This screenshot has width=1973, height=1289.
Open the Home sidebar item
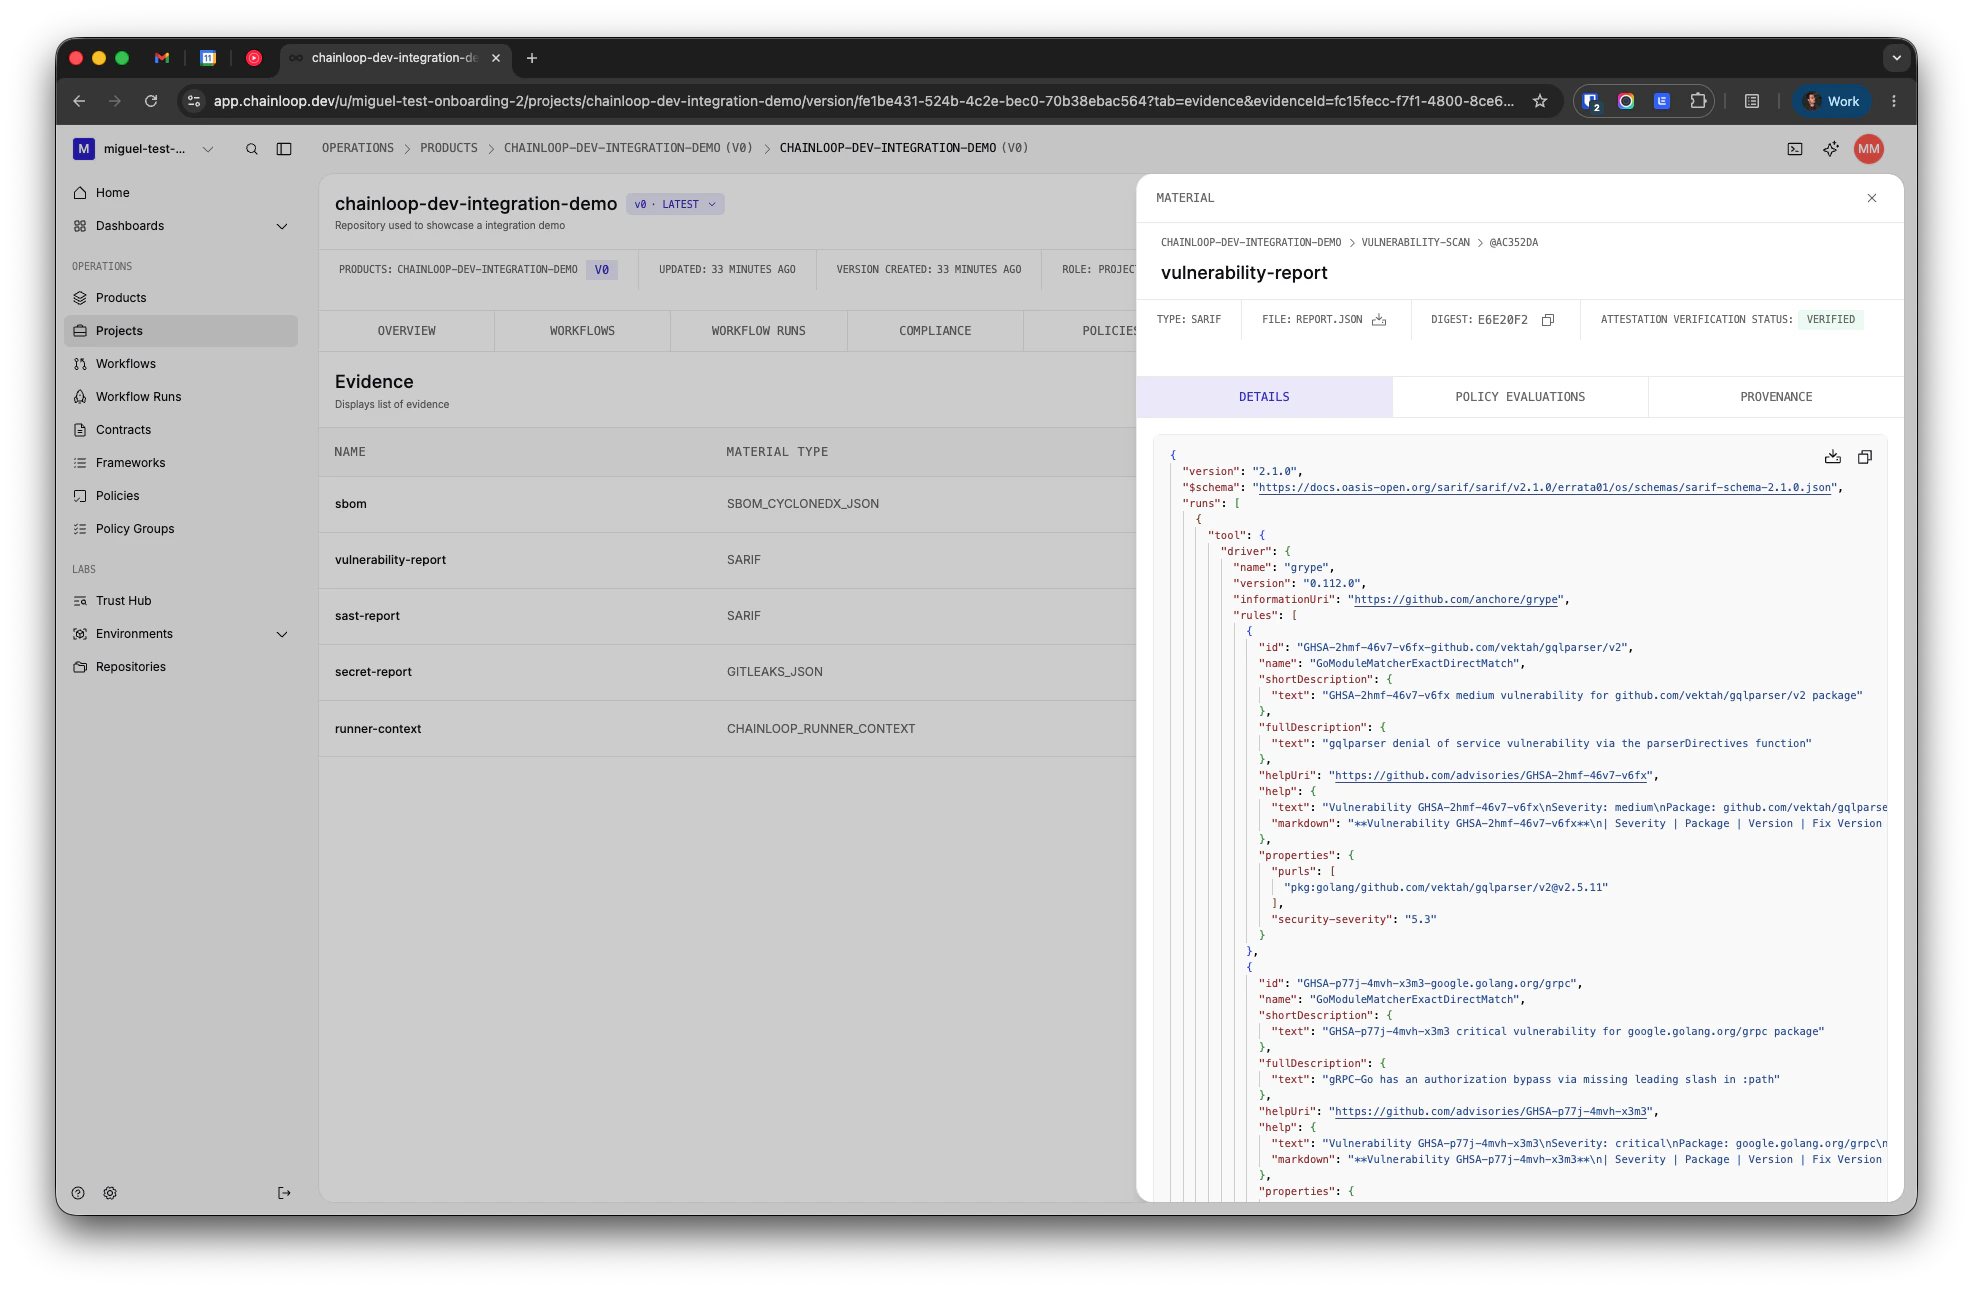180,192
